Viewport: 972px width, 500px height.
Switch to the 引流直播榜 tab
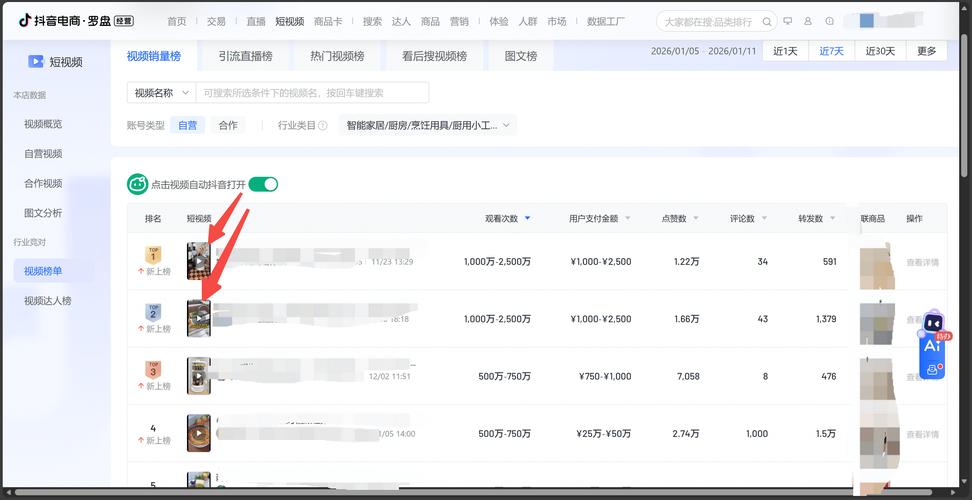tap(245, 56)
